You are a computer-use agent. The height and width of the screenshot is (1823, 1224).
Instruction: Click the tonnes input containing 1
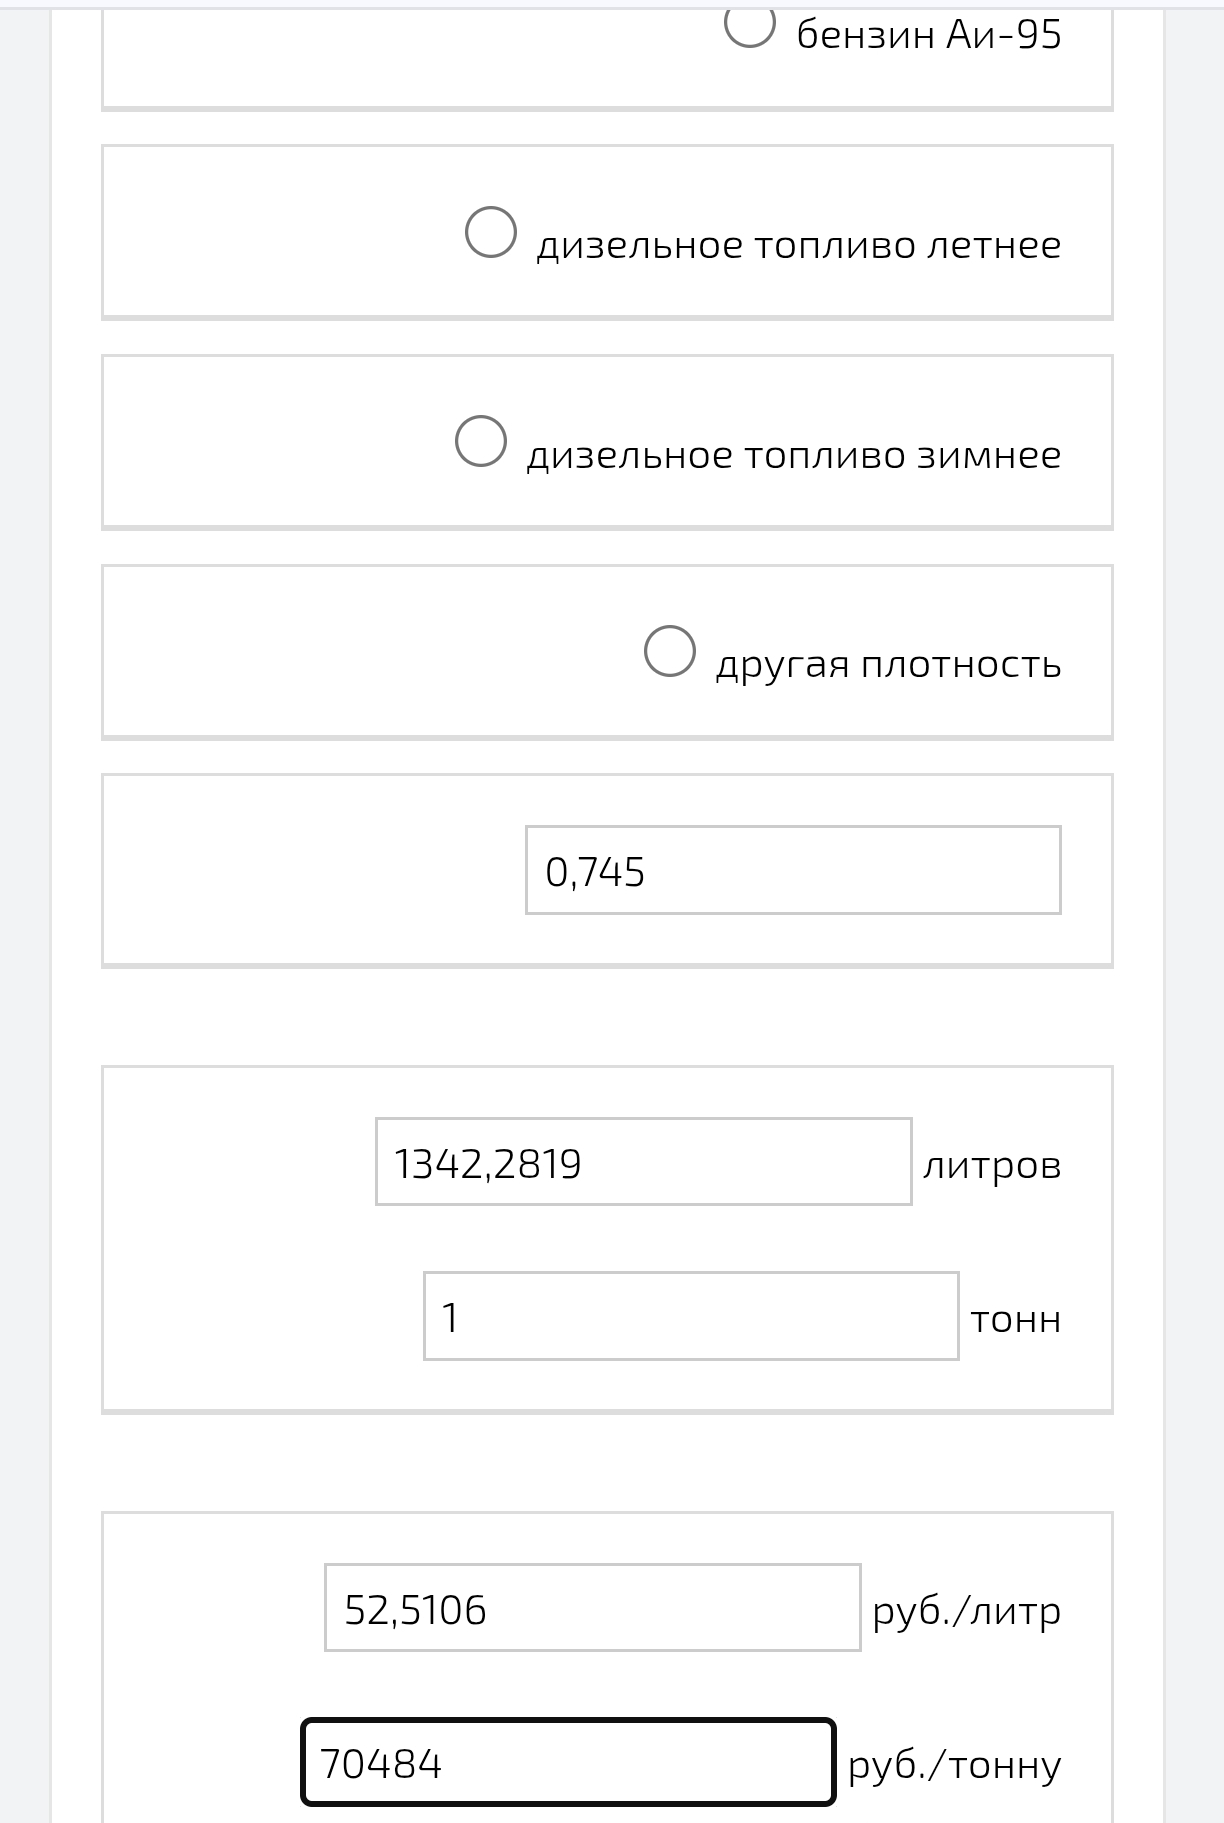[x=691, y=1316]
